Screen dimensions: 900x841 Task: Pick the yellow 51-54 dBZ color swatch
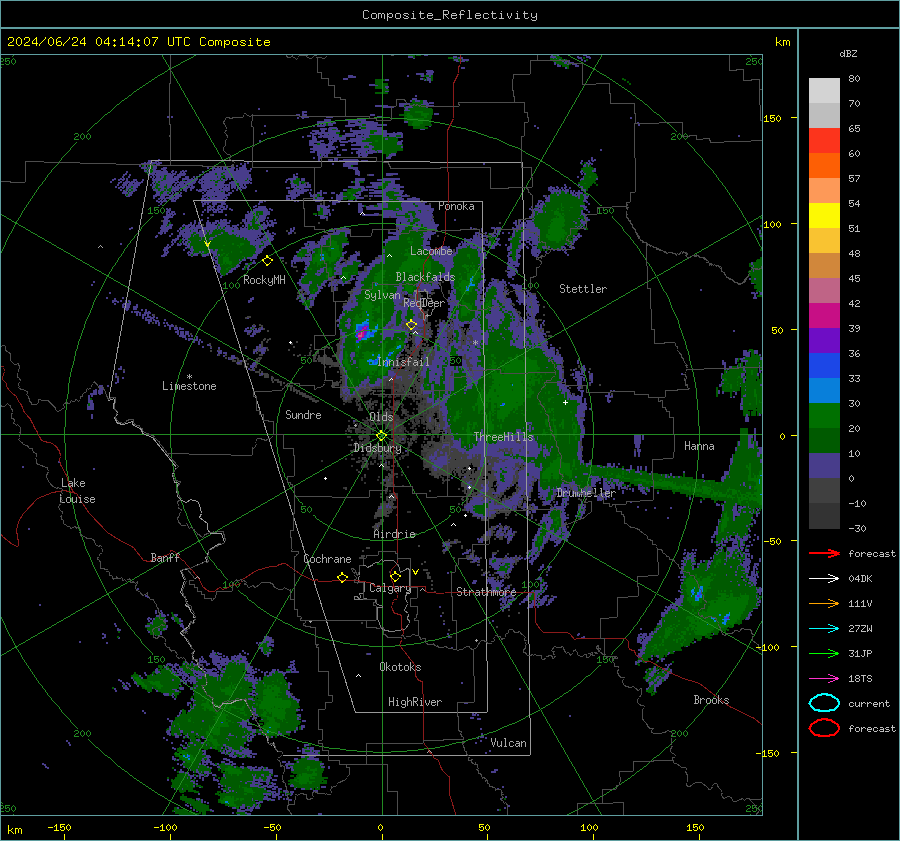[x=824, y=216]
